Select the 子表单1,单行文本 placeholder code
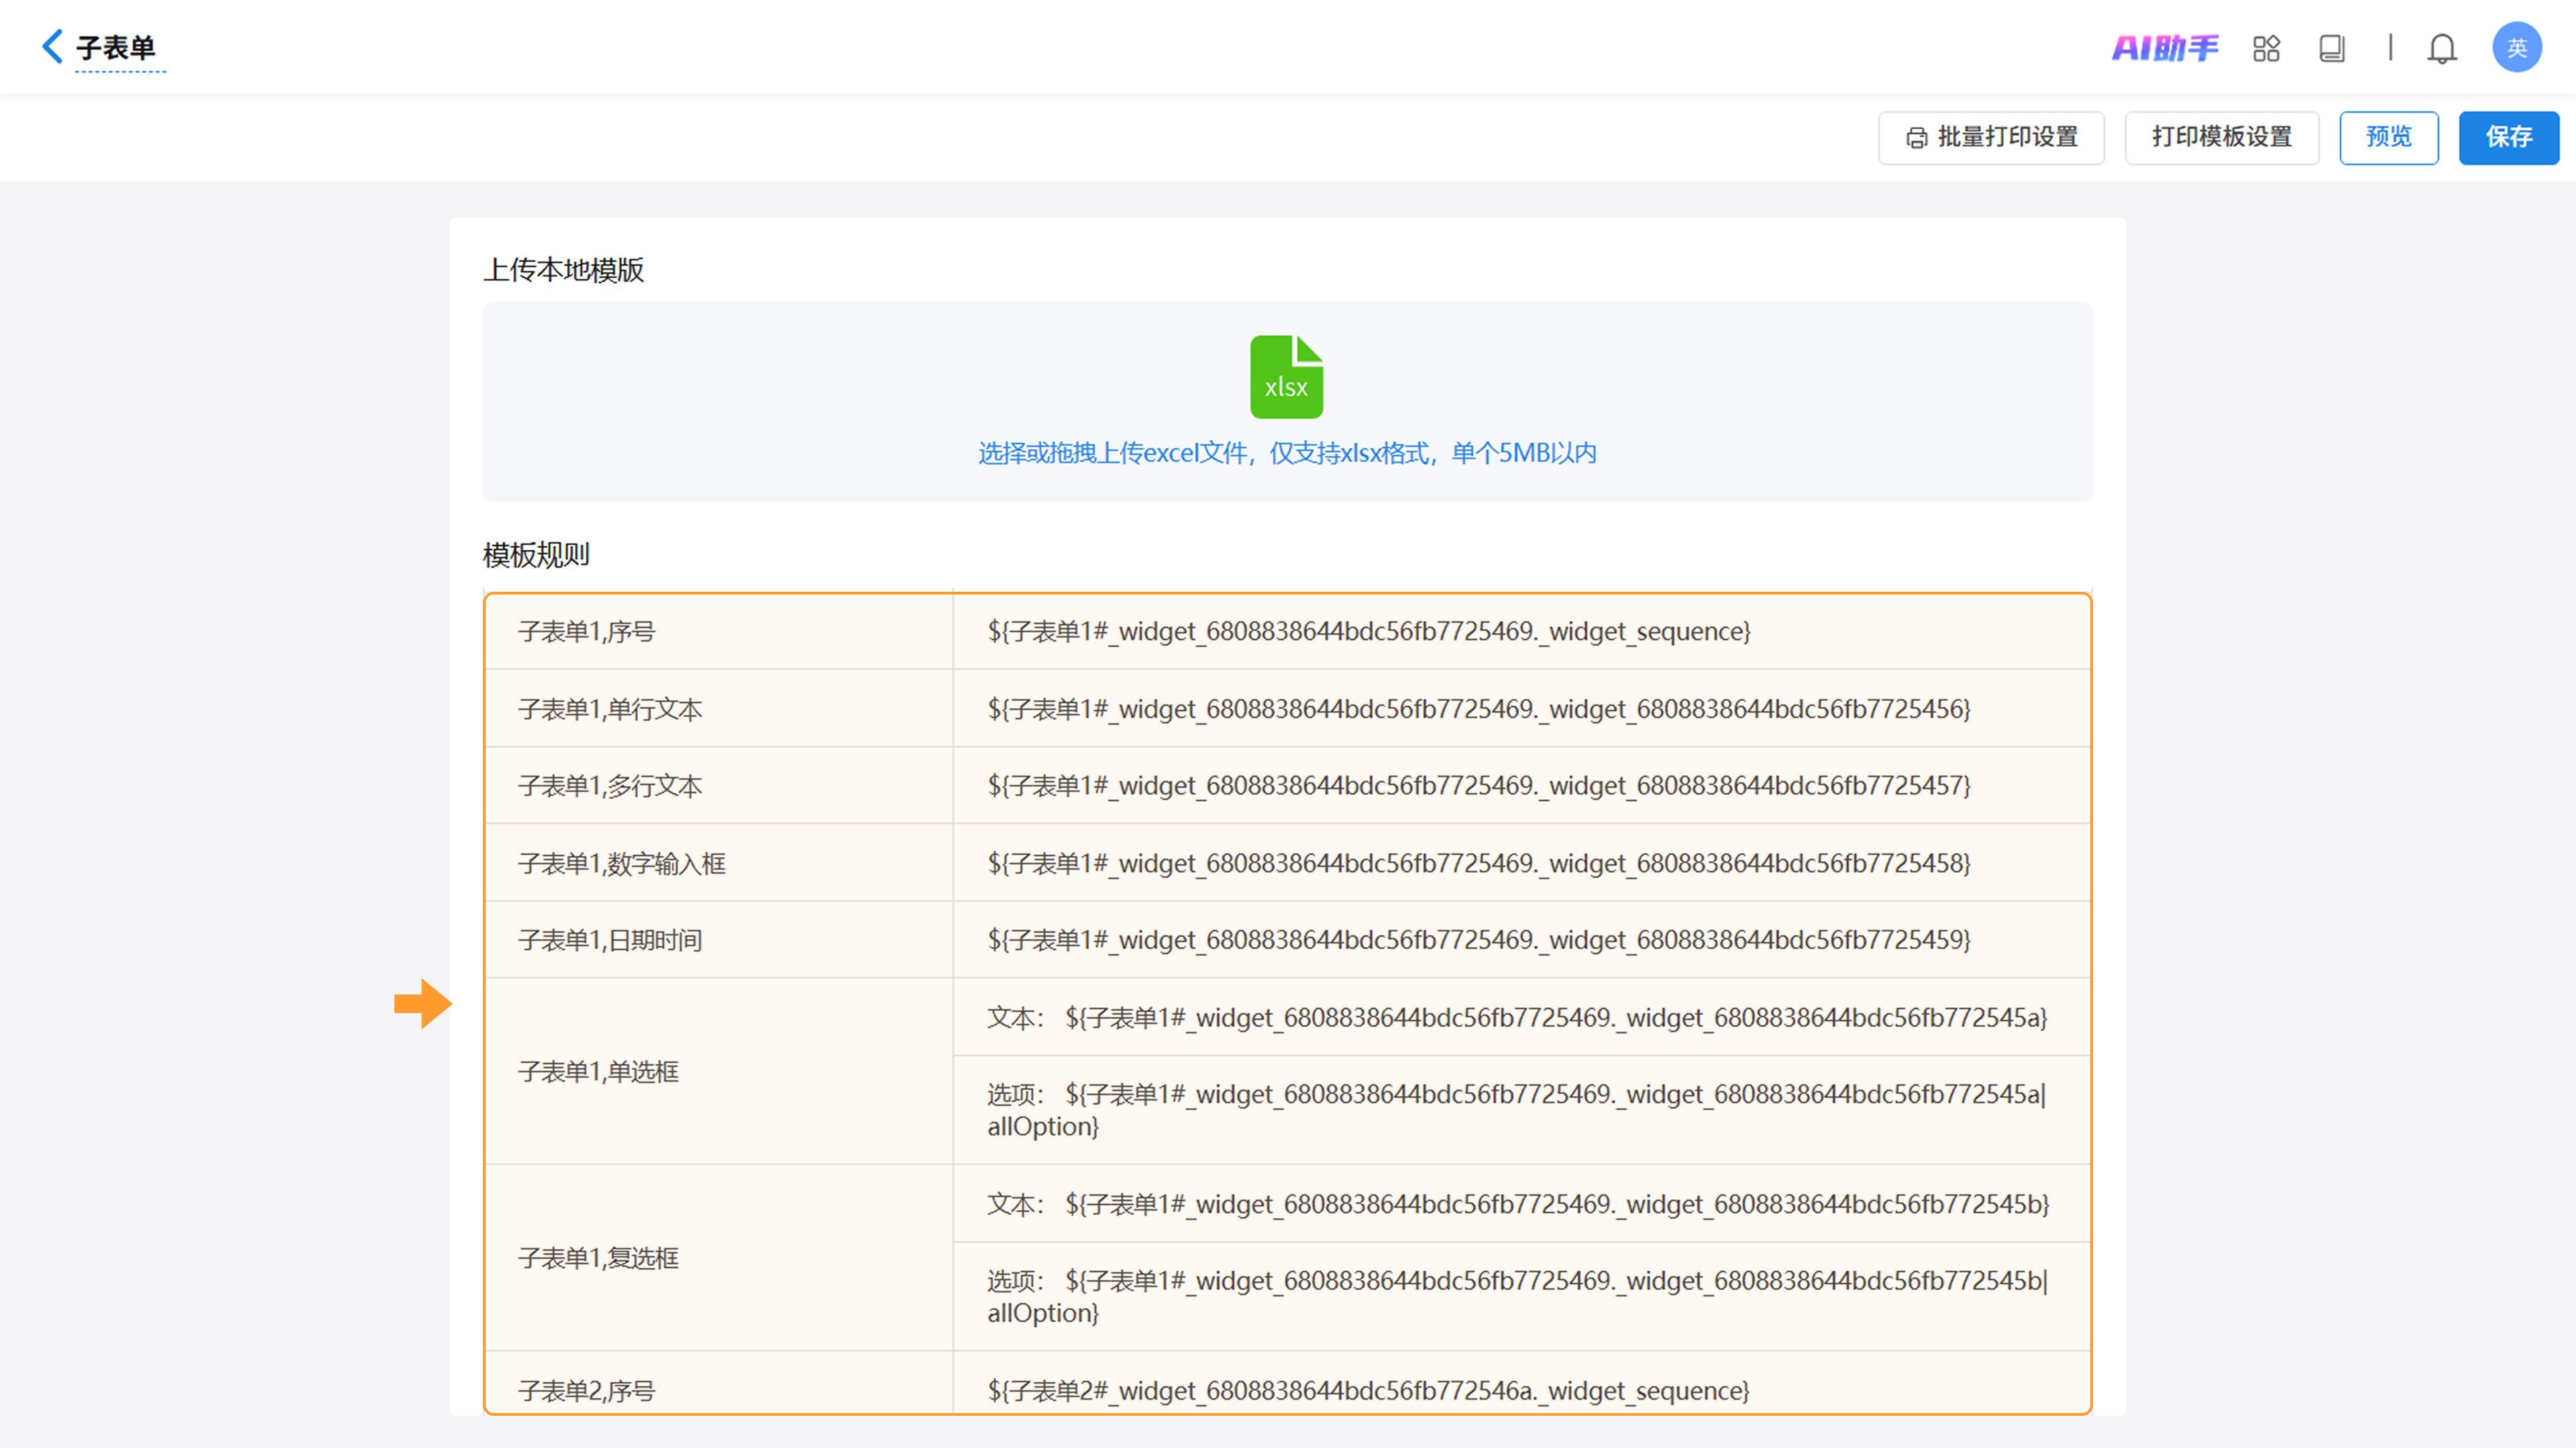 1478,709
